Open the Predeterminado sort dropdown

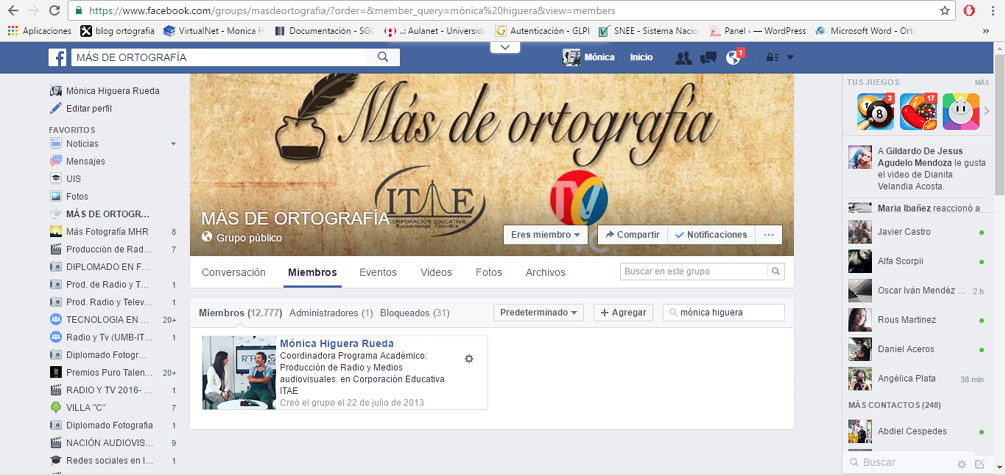click(x=538, y=313)
